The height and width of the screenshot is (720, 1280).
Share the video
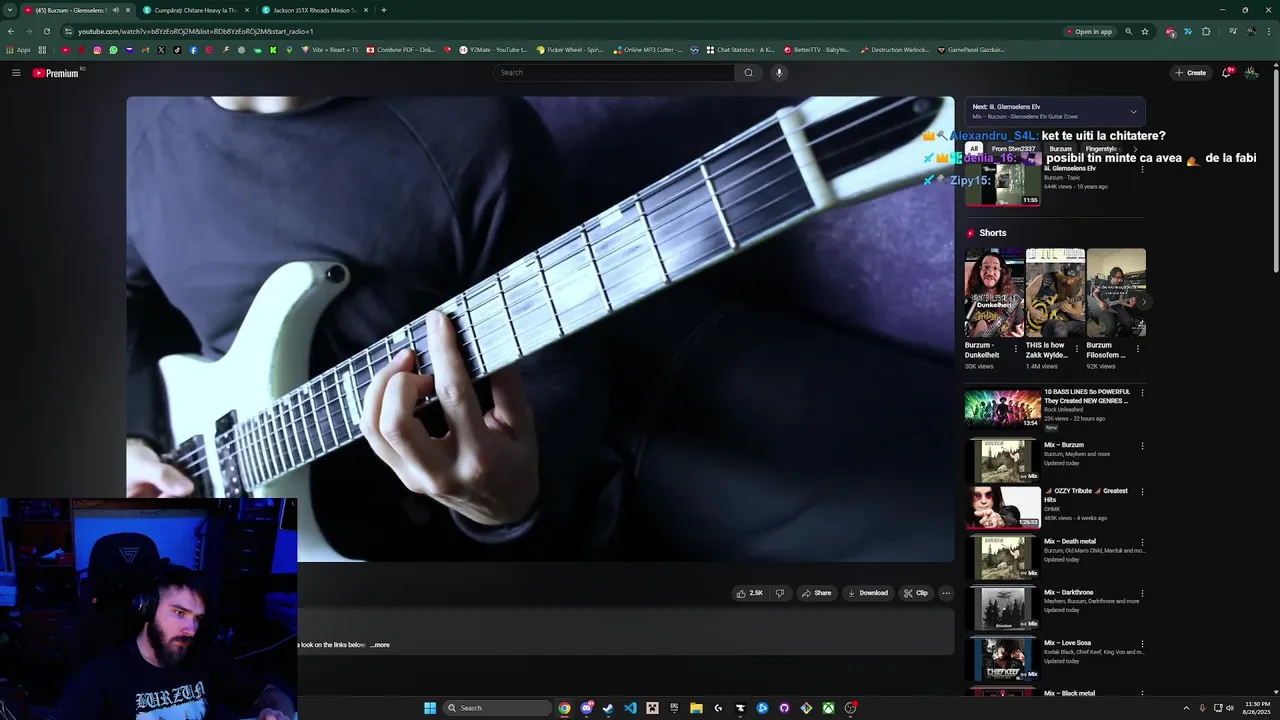[816, 593]
